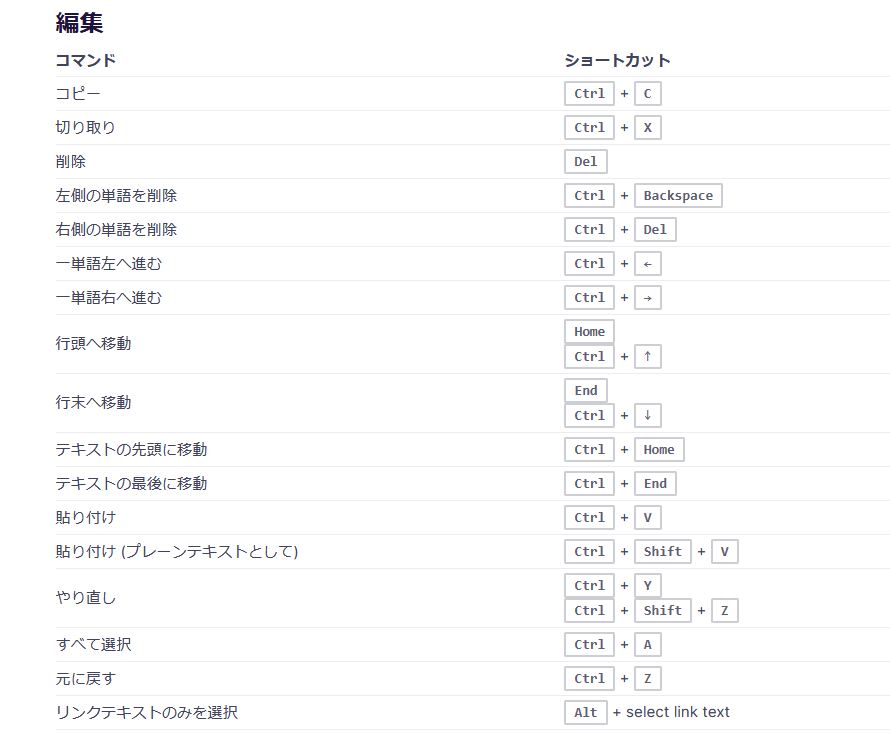The width and height of the screenshot is (890, 750).
Task: Click the right arrow key cap
Action: tap(647, 298)
